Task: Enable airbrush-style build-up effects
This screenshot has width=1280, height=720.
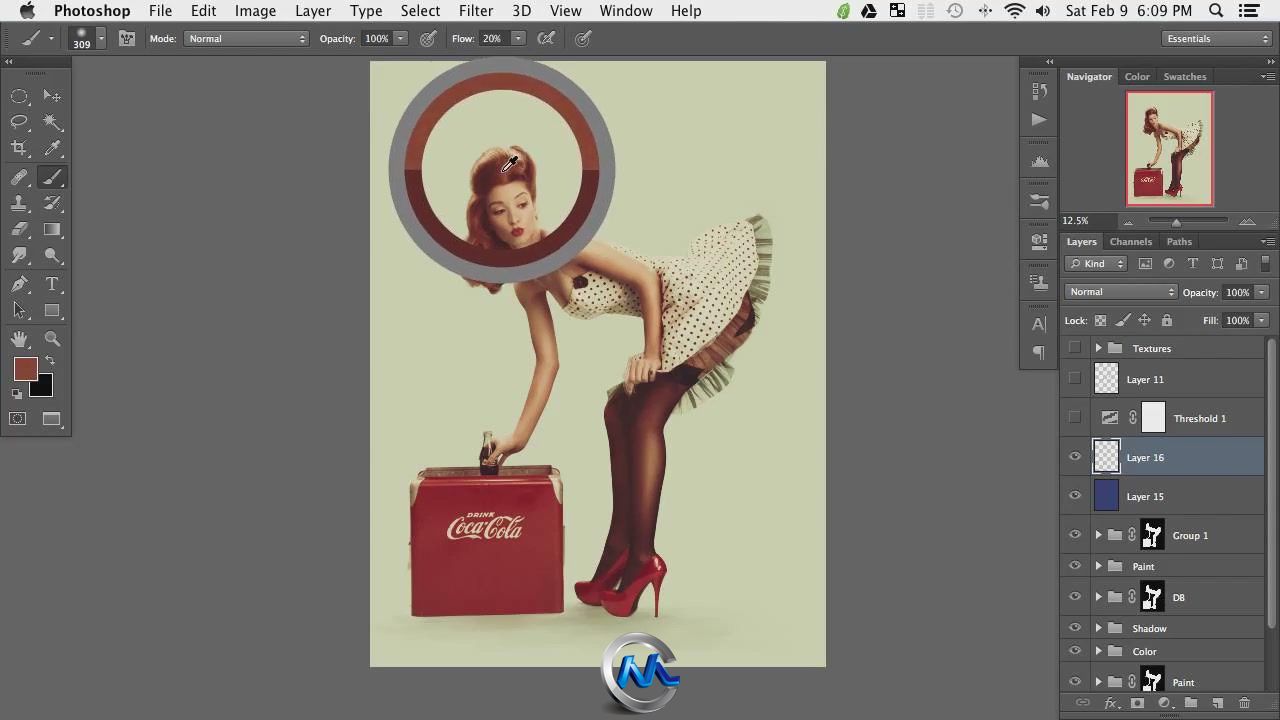Action: point(546,38)
